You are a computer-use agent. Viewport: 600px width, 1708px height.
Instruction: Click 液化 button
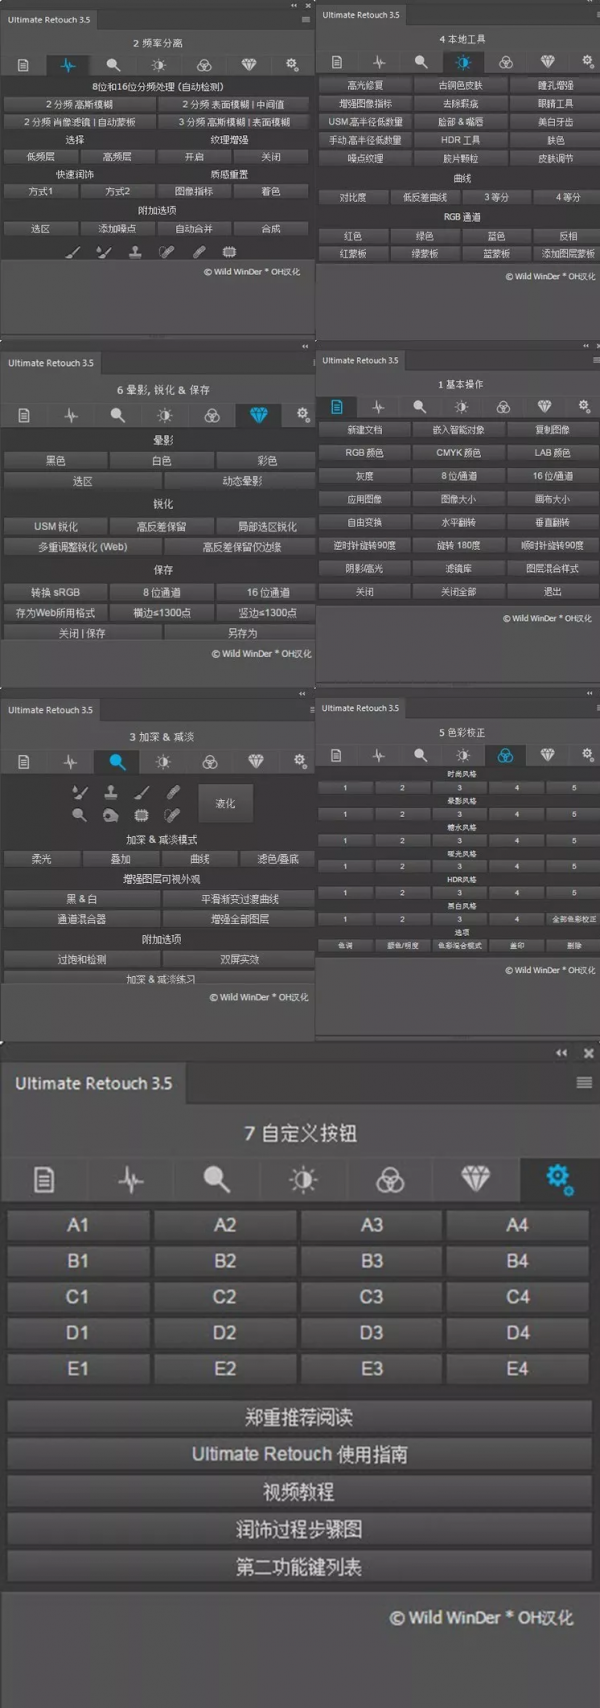(x=225, y=803)
